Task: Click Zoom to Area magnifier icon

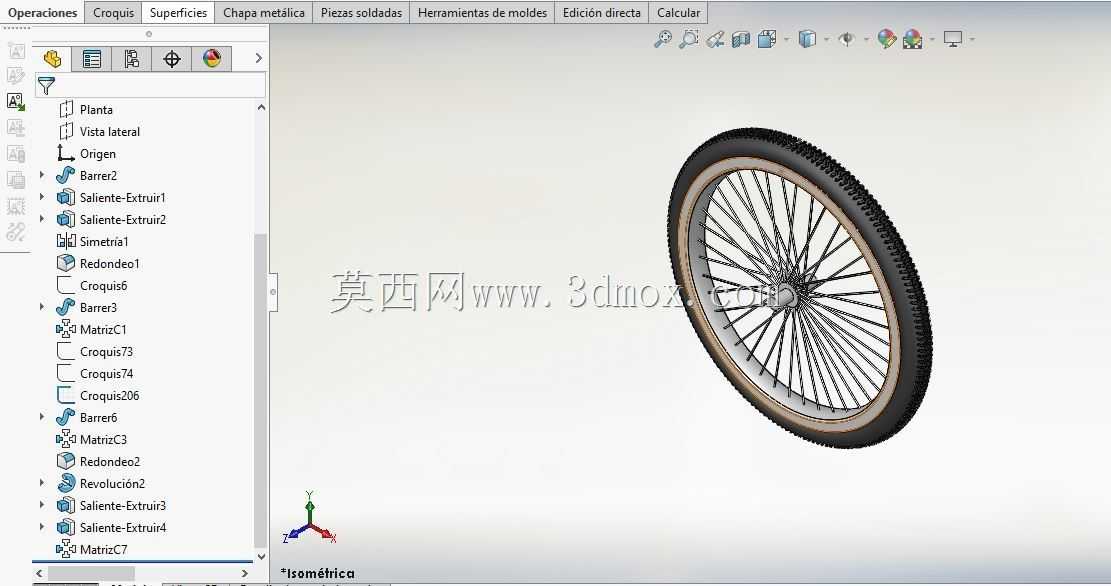Action: tap(689, 39)
